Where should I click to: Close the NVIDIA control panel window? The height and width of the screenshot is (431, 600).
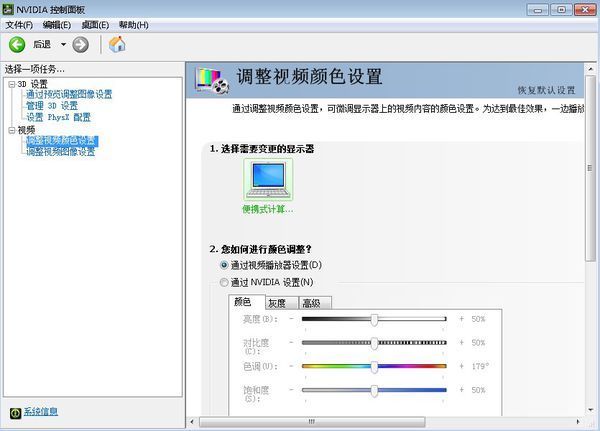[x=585, y=10]
